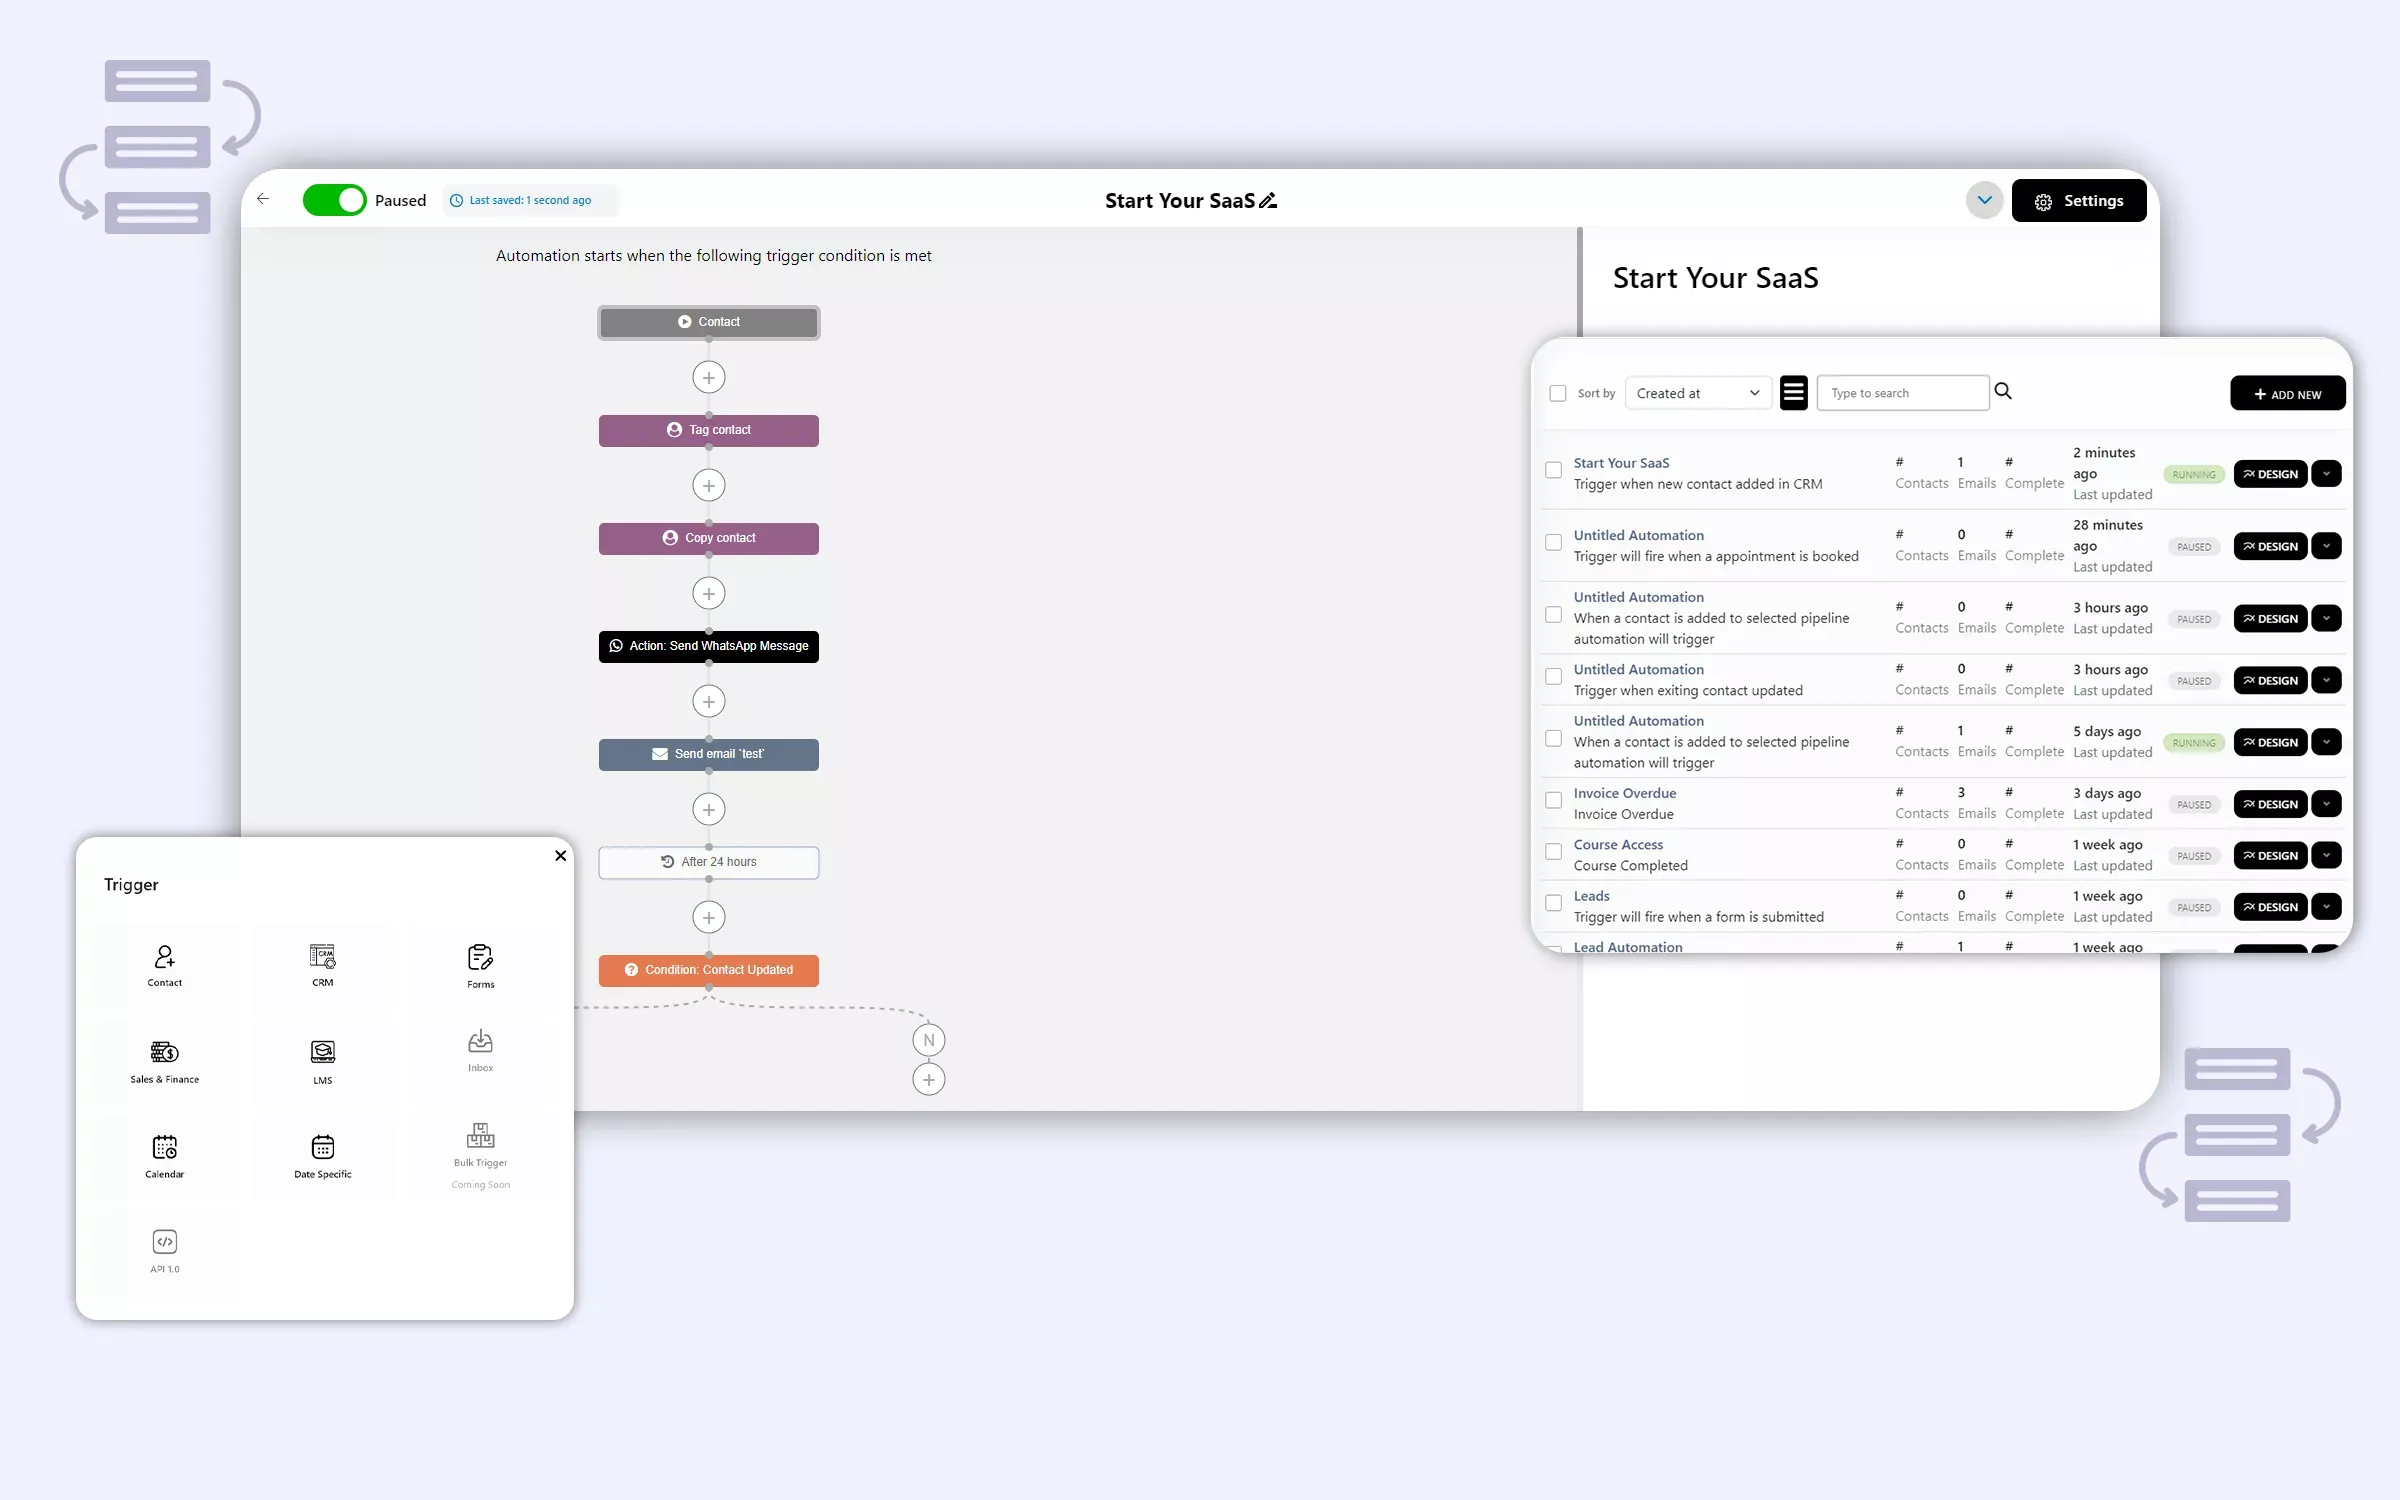Click the search magnifier icon
This screenshot has width=2400, height=1500.
(2003, 391)
